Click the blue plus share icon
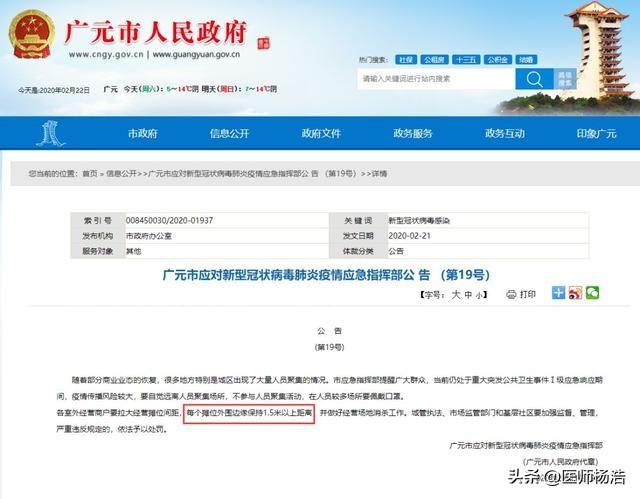Screen dimensions: 640x499 click(559, 294)
